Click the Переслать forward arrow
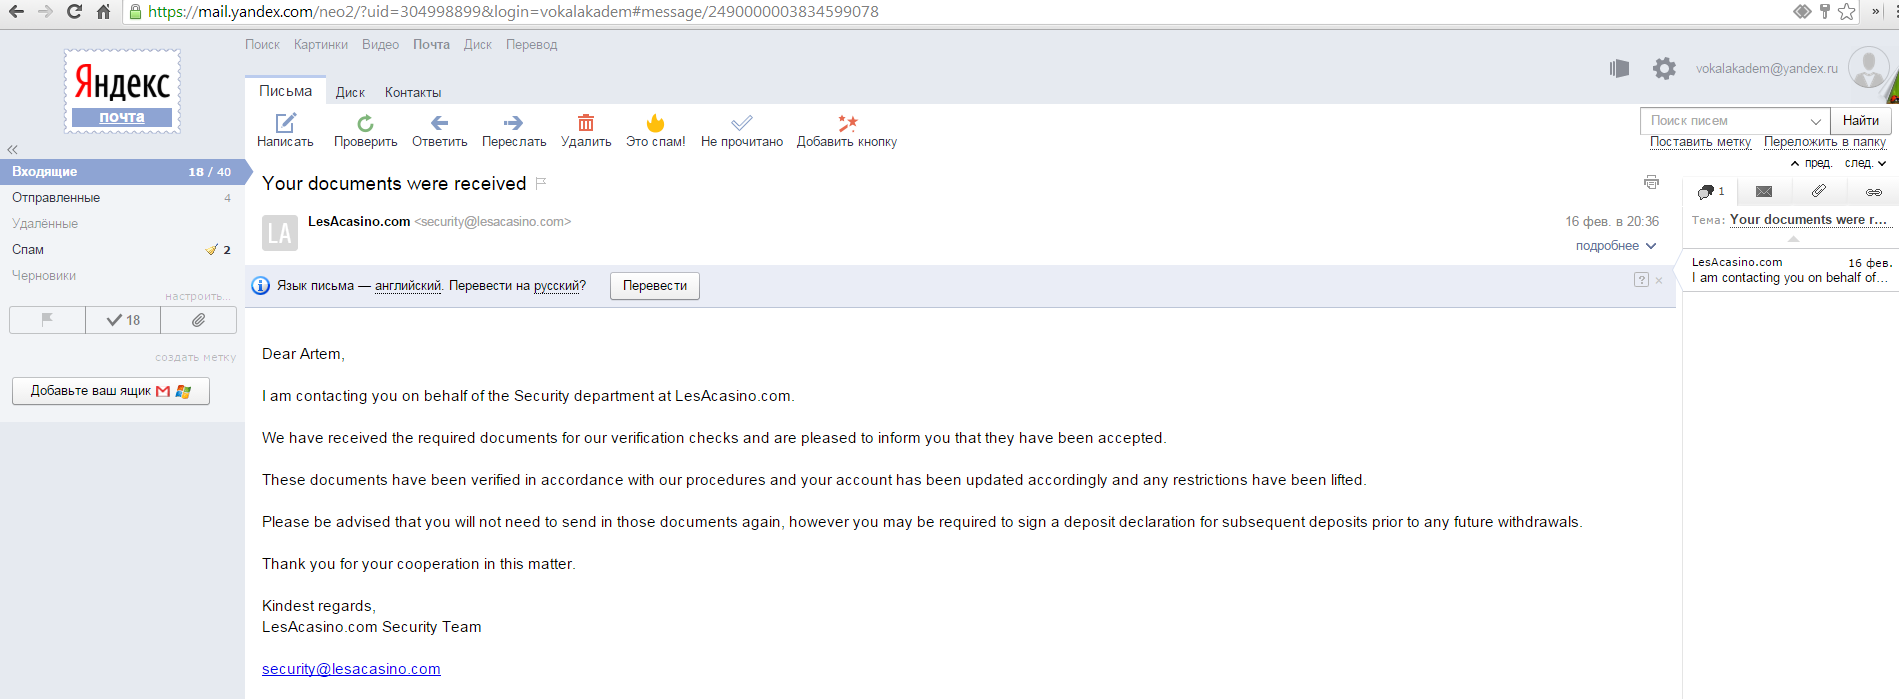The height and width of the screenshot is (699, 1899). [x=513, y=123]
